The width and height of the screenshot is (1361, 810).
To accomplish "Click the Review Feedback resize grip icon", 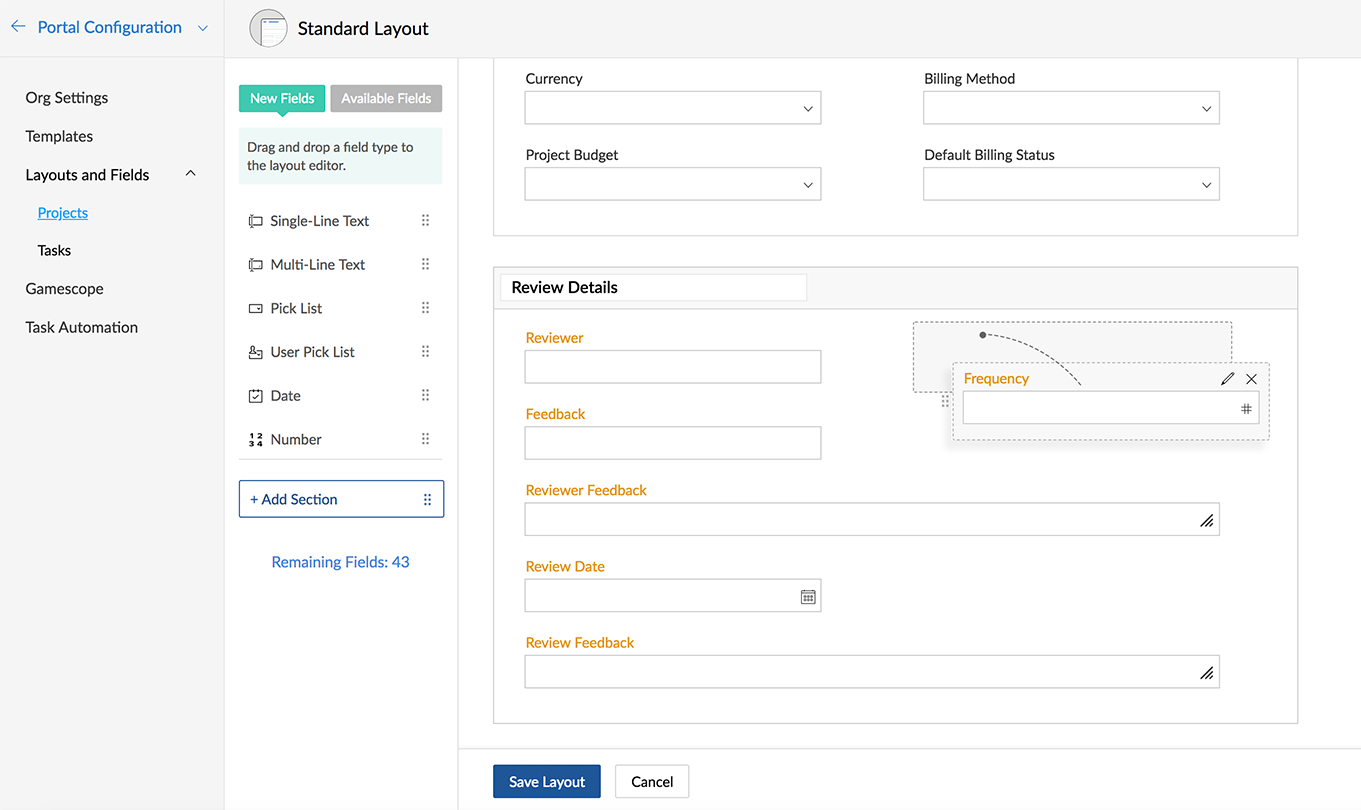I will tap(1207, 673).
